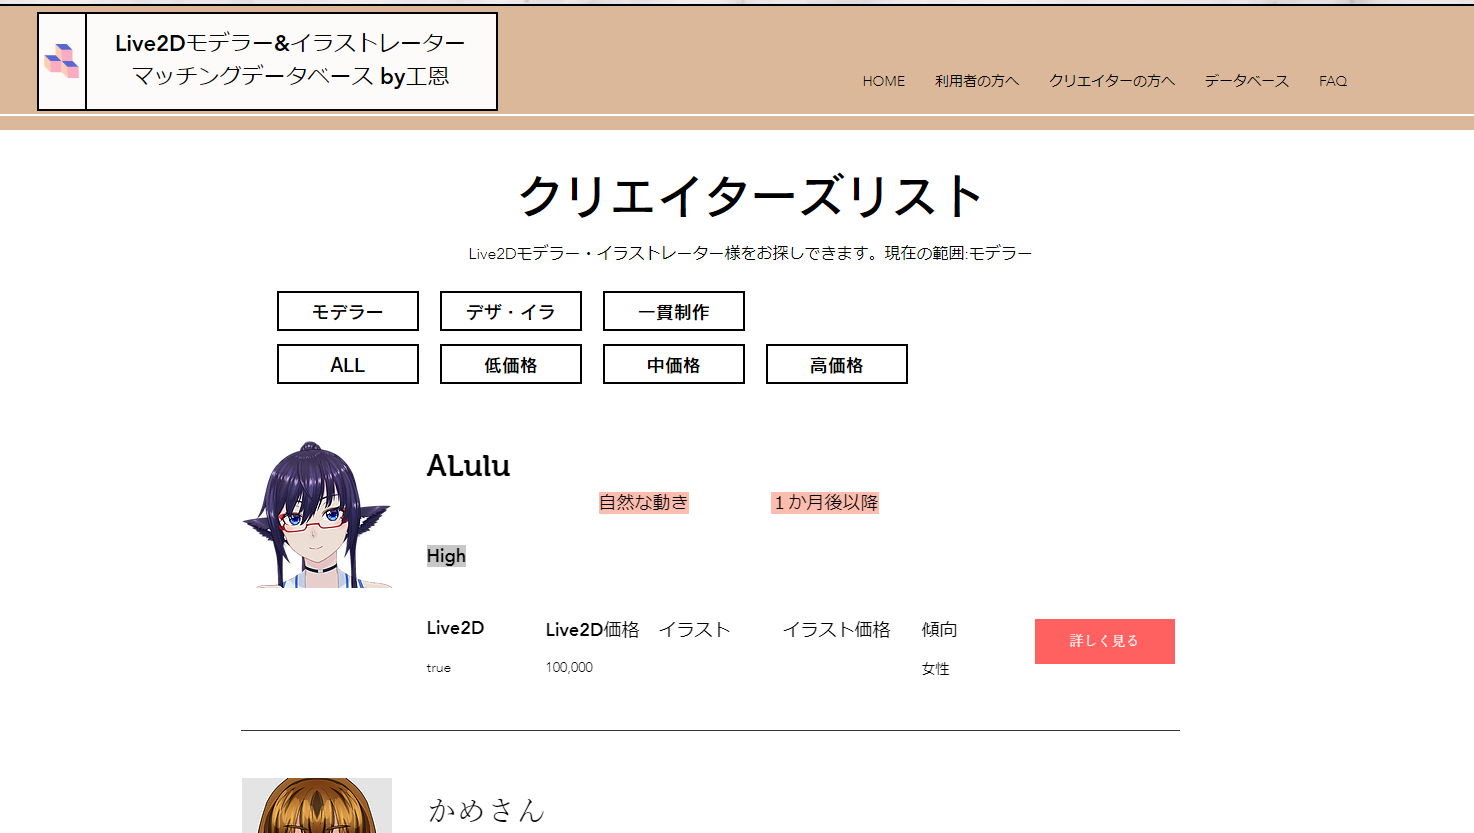The image size is (1474, 833).
Task: Open the HOME menu item
Action: pos(883,81)
